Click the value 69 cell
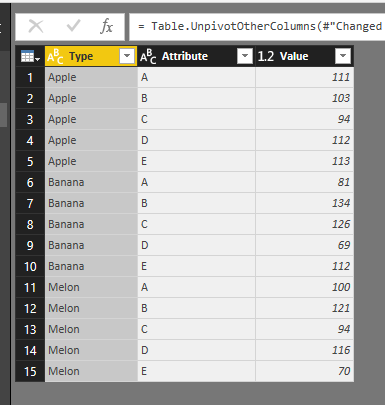Viewport: 385px width, 405px height. pos(304,245)
